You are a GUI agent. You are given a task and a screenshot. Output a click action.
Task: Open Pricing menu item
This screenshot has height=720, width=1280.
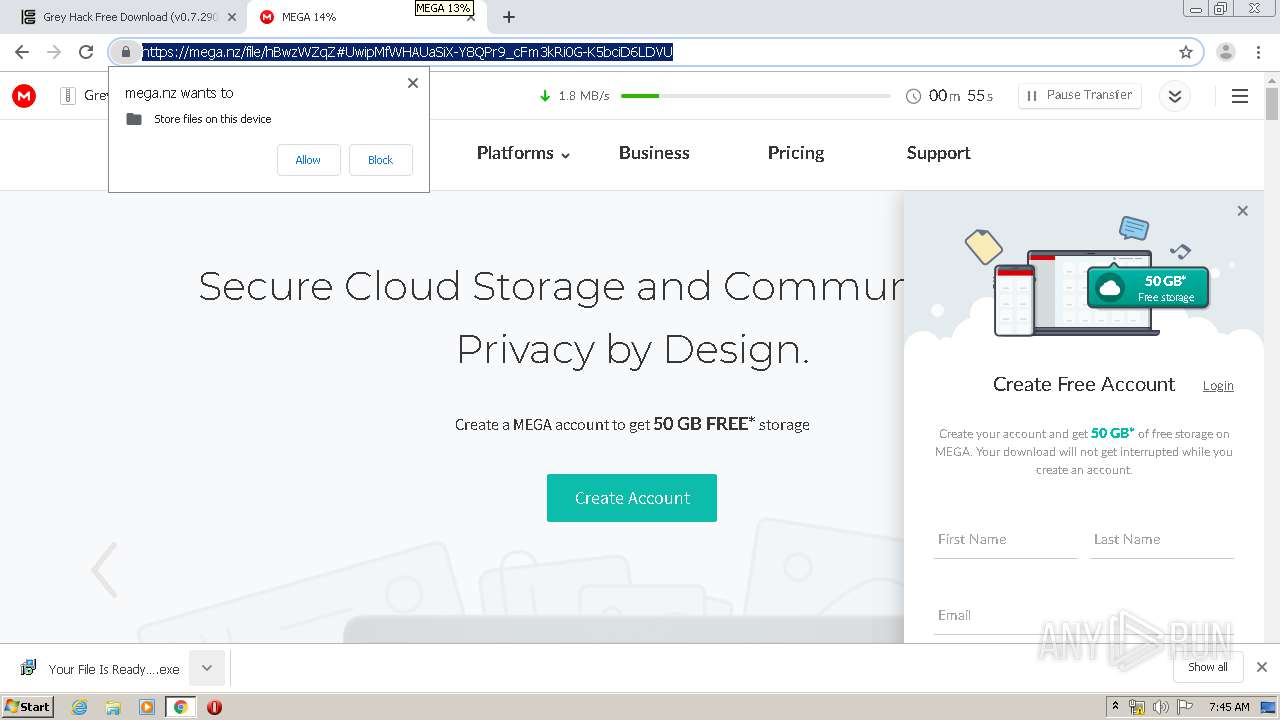click(796, 153)
